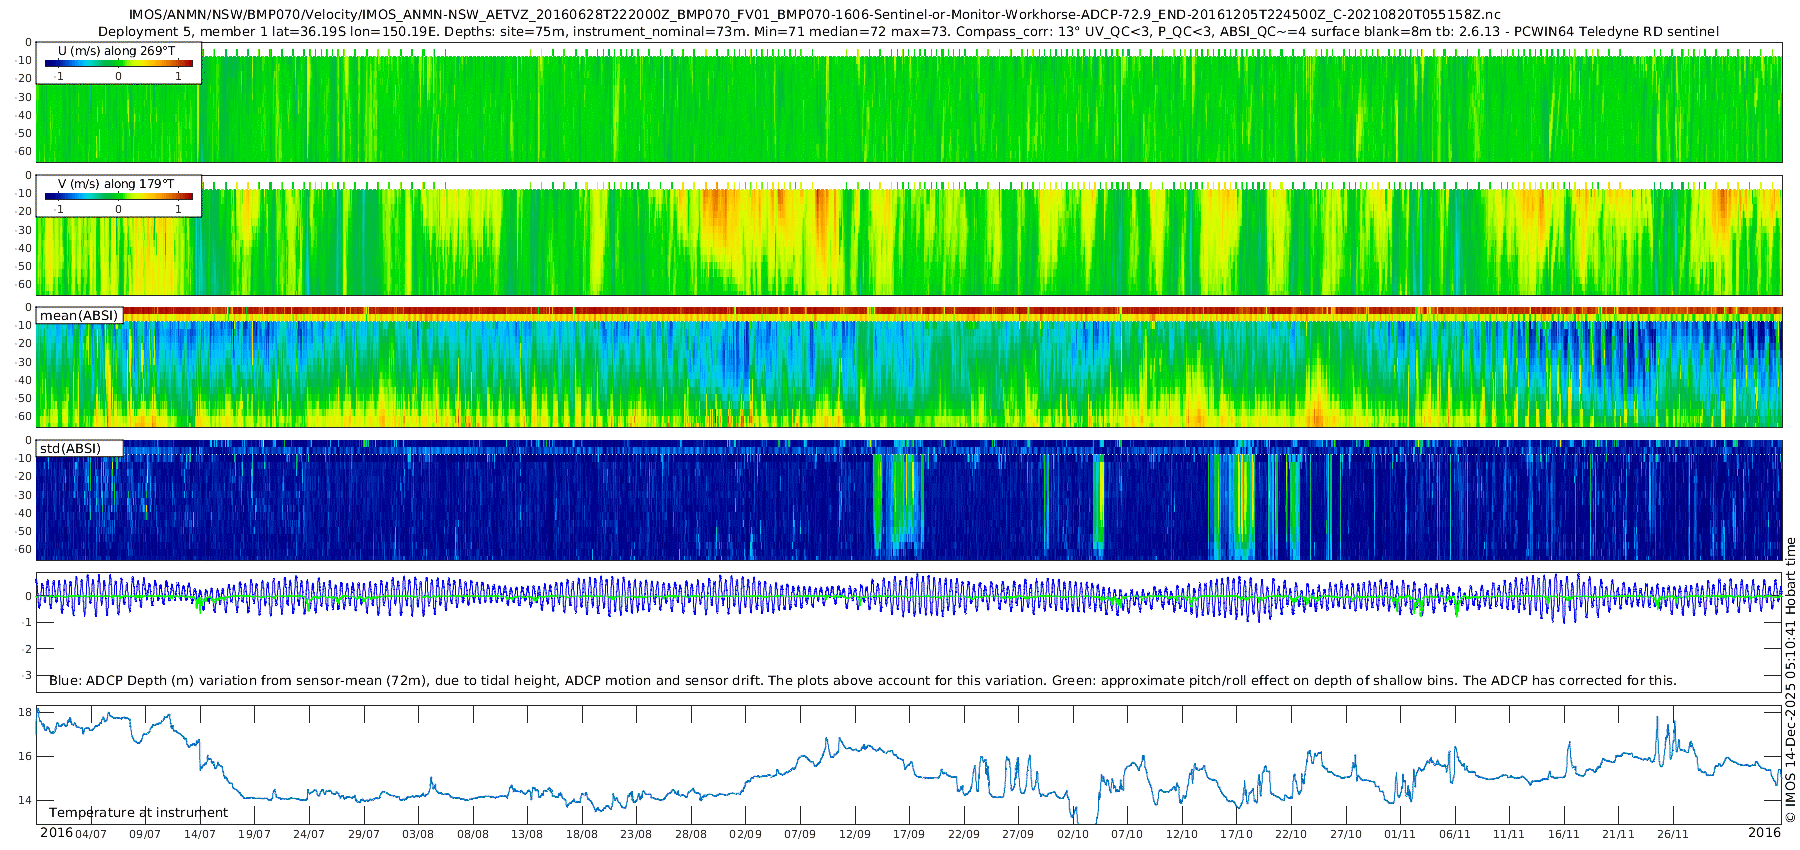Click the 'Deployment 5' metadata line

(x=908, y=31)
